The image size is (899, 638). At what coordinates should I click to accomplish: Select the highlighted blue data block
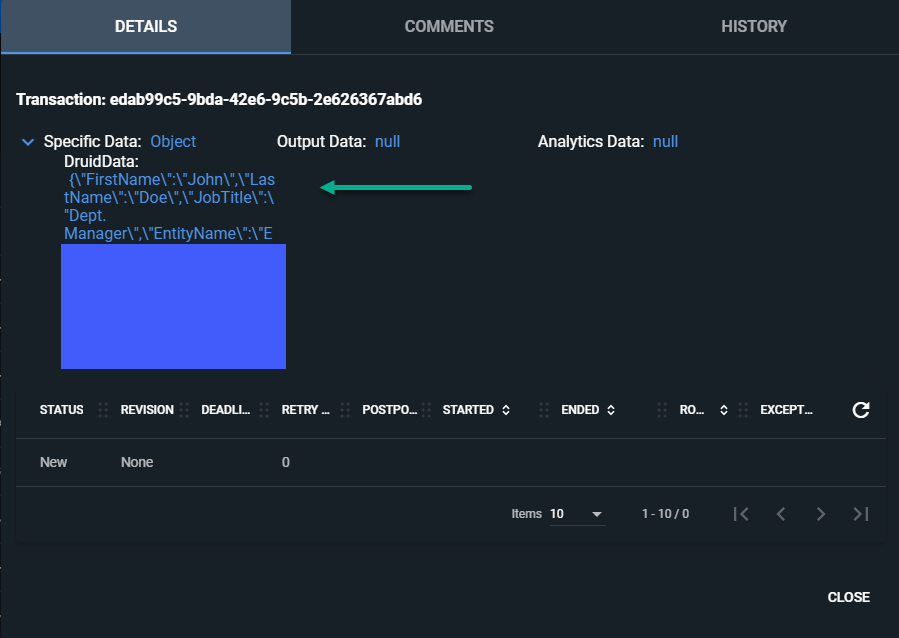[x=173, y=306]
